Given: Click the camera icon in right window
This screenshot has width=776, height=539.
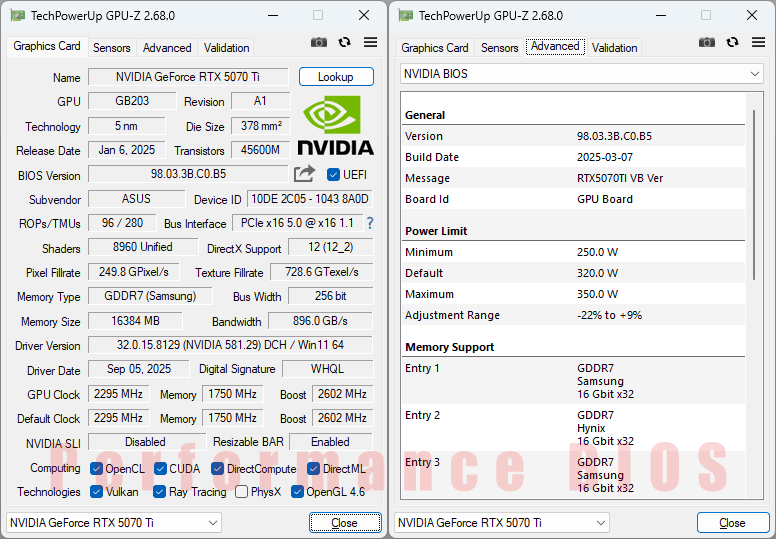Looking at the screenshot, I should click(x=707, y=42).
